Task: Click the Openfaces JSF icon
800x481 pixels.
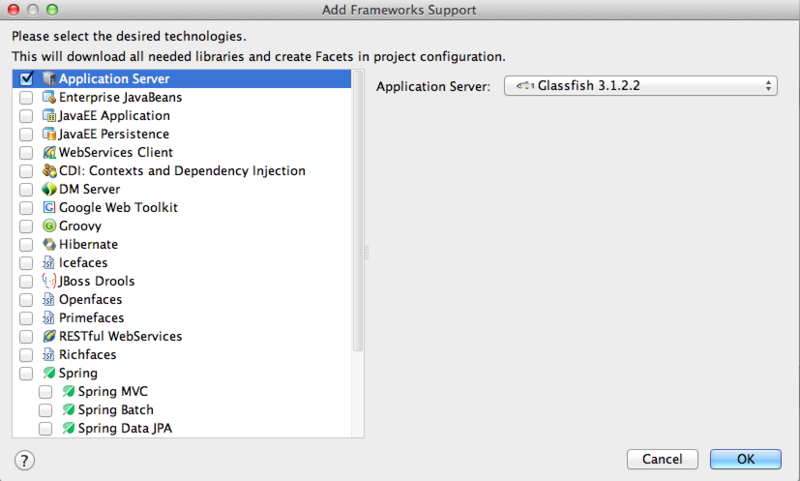Action: tap(49, 299)
